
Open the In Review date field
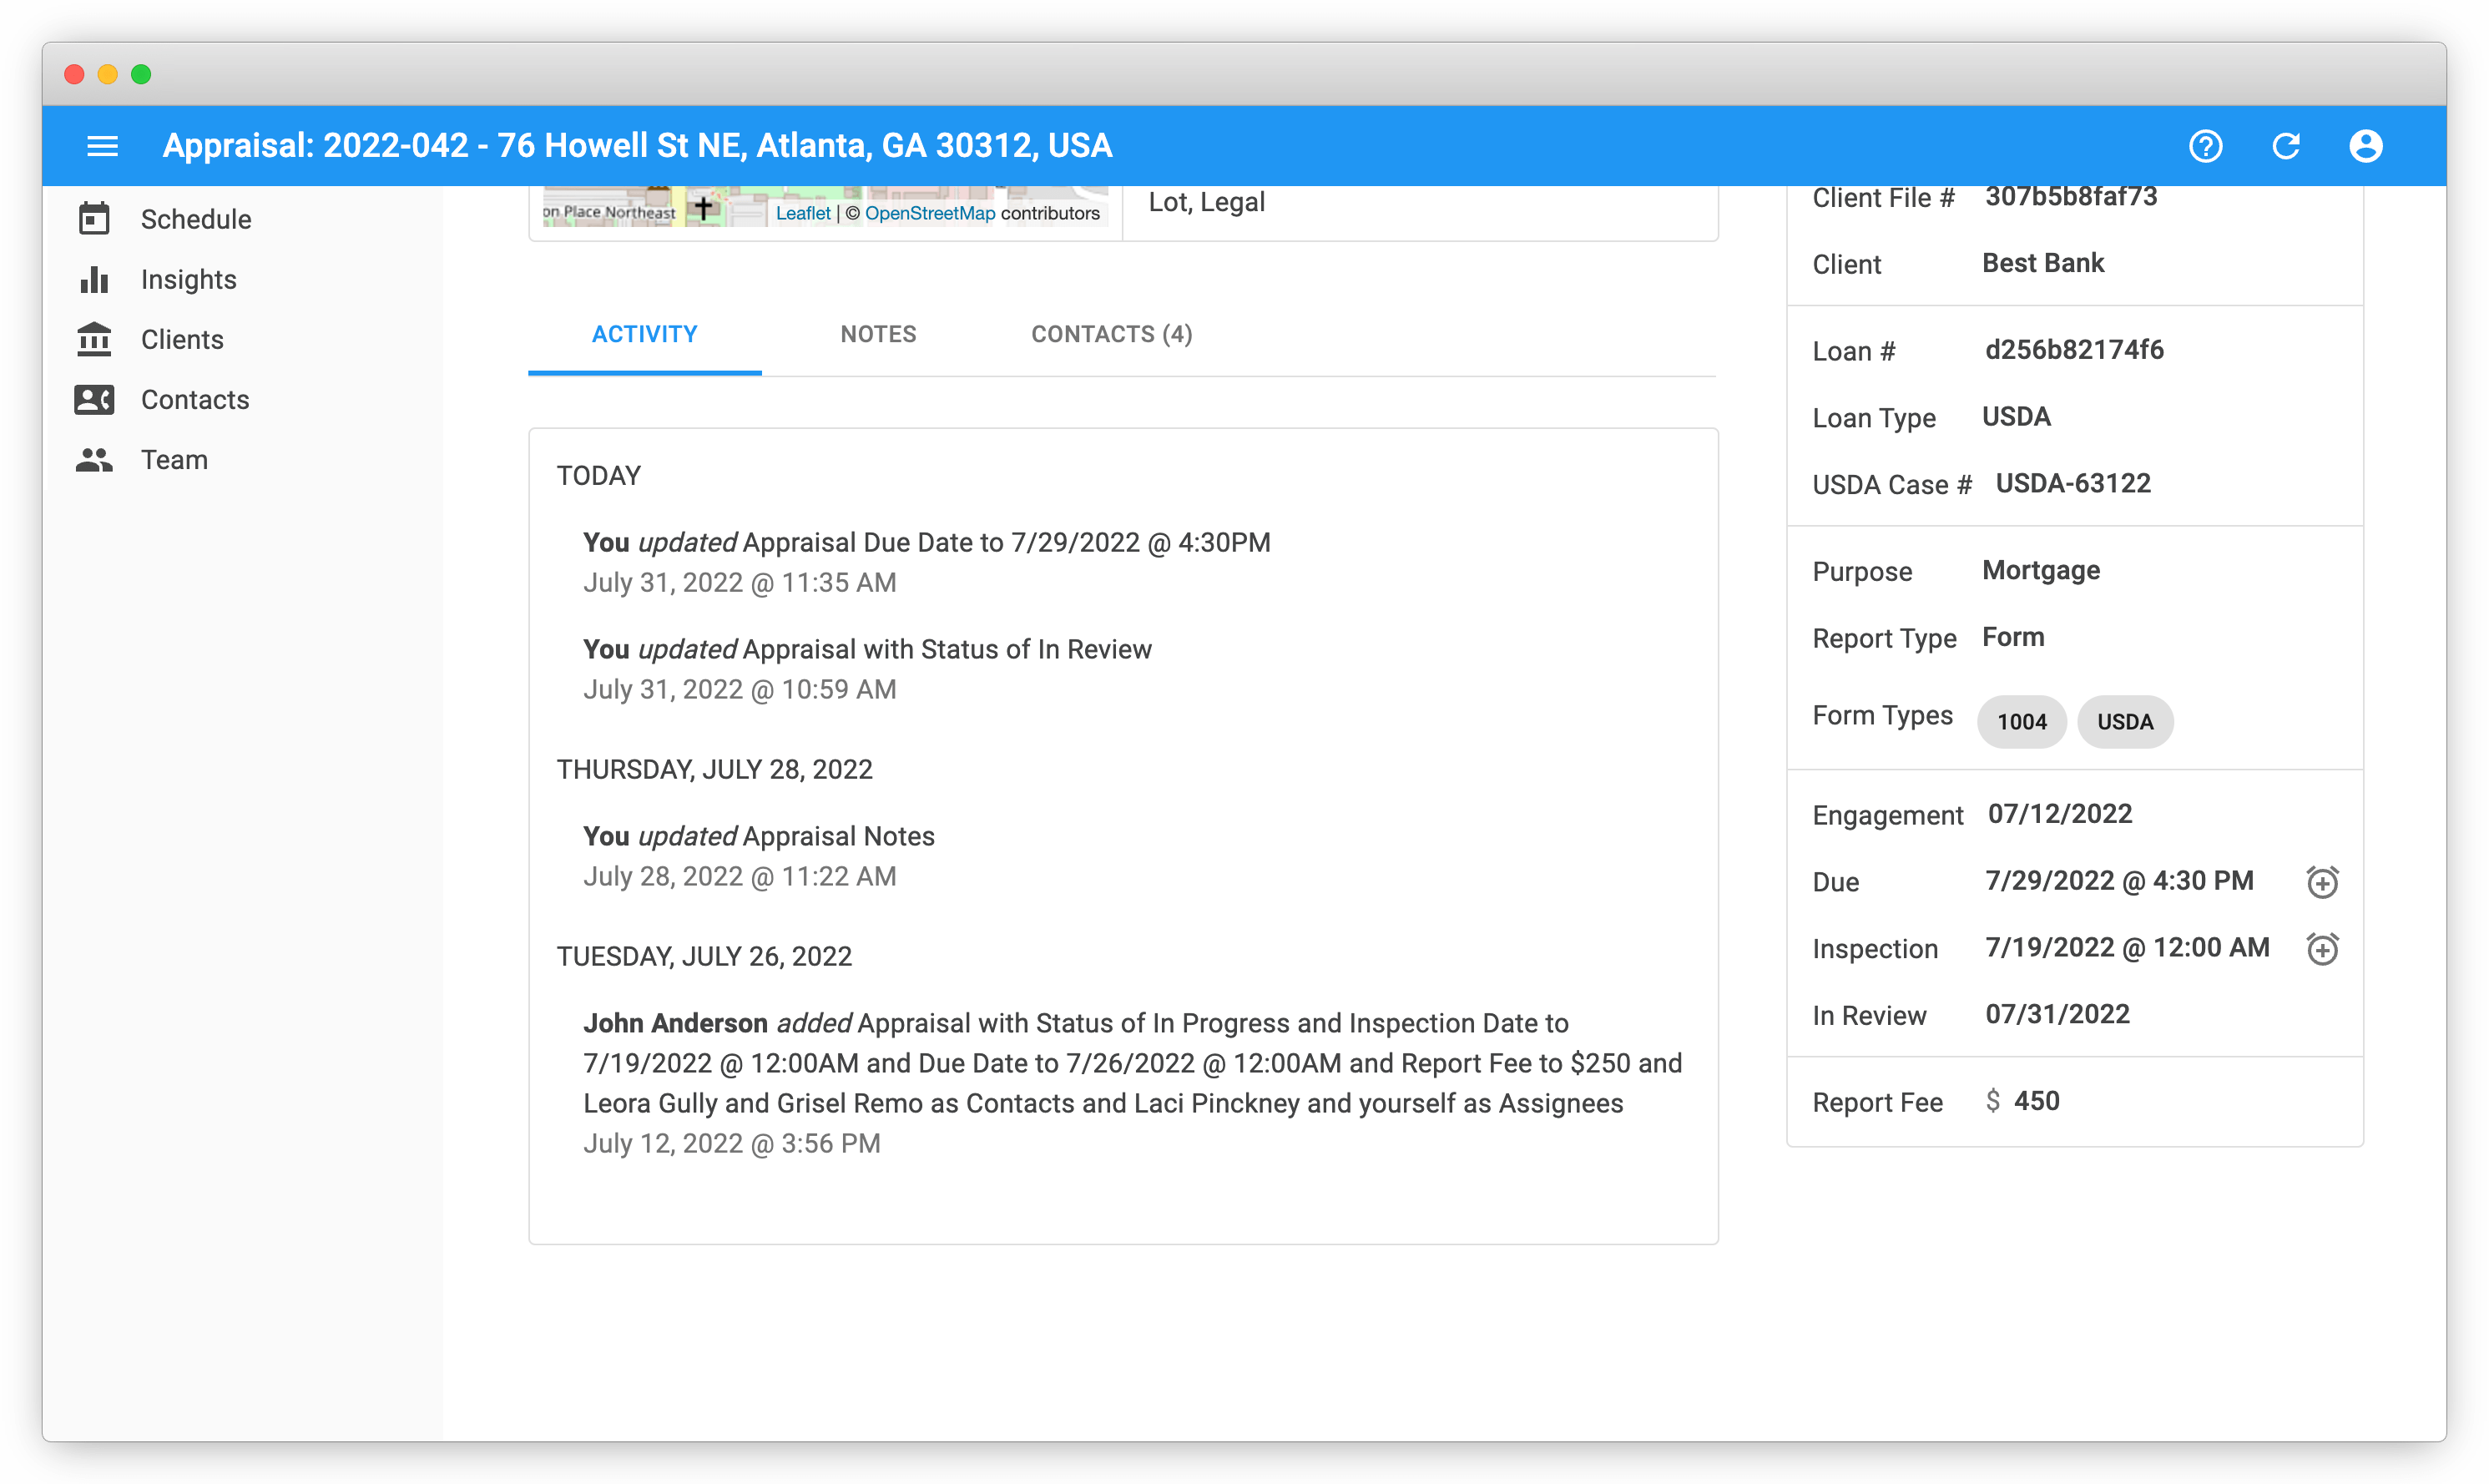coord(2057,1014)
